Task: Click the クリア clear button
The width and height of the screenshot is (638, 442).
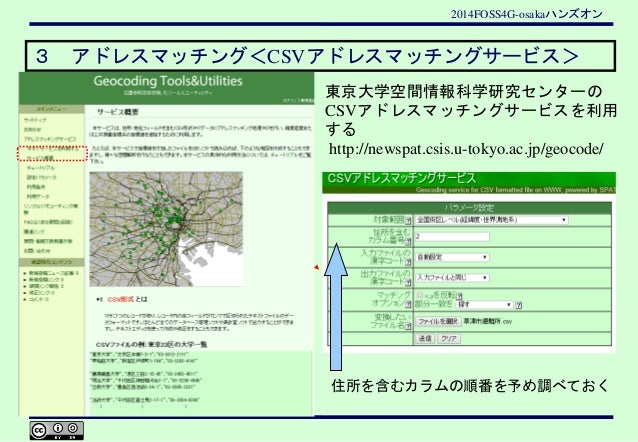Action: click(x=449, y=338)
